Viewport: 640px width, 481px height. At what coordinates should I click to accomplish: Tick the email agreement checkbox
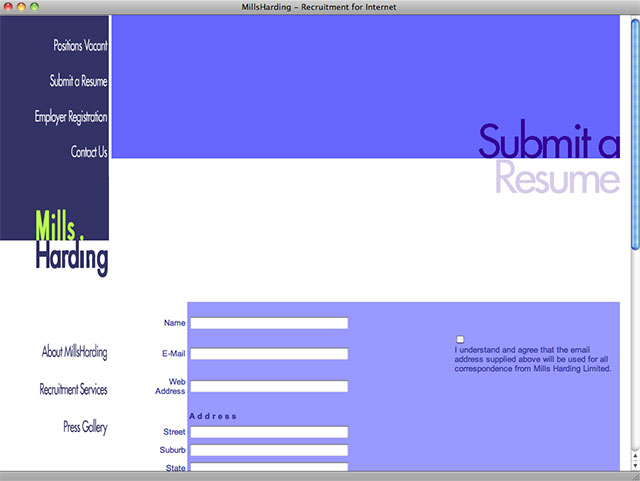(460, 339)
